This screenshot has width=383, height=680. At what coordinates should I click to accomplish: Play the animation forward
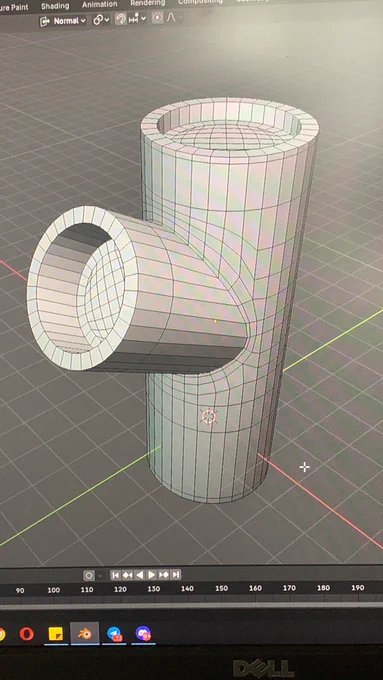click(152, 575)
